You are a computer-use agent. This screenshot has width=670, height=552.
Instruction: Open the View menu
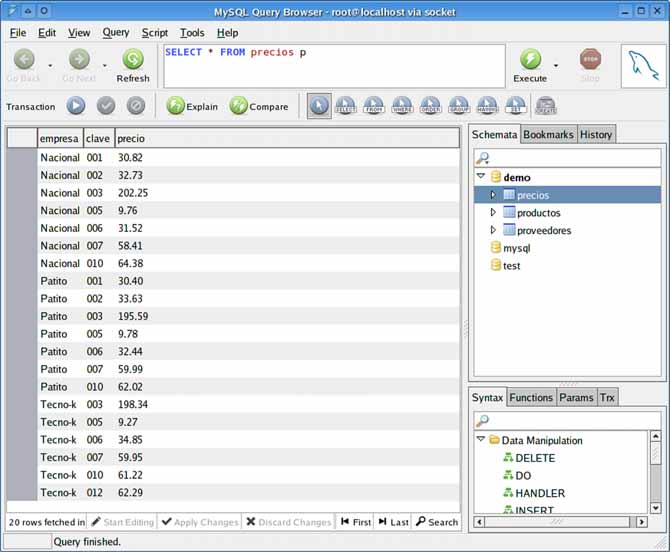point(79,33)
